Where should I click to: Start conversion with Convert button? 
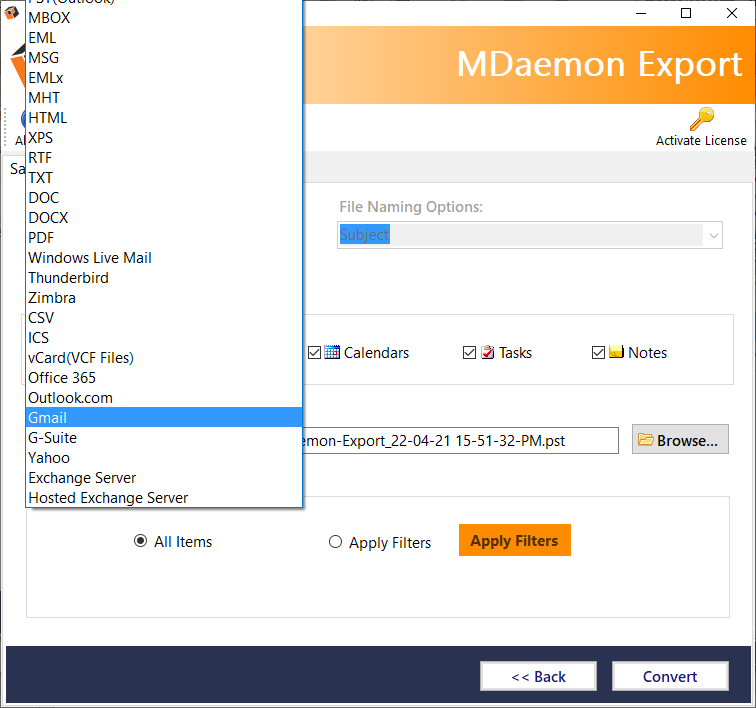point(670,676)
